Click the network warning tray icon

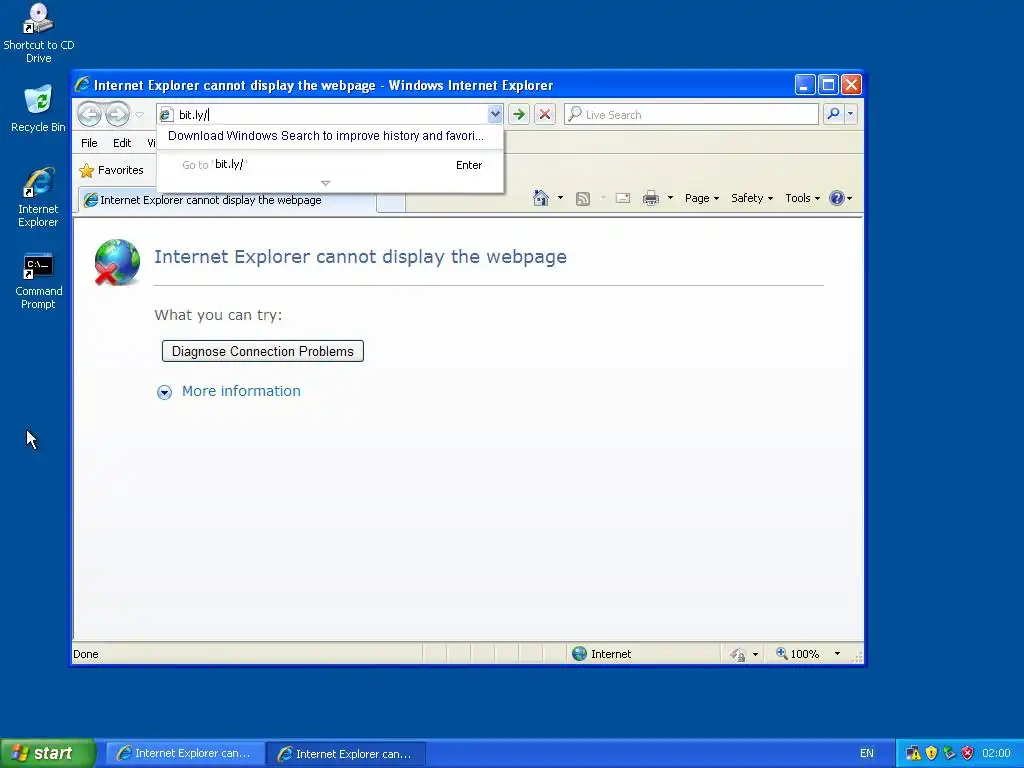914,754
